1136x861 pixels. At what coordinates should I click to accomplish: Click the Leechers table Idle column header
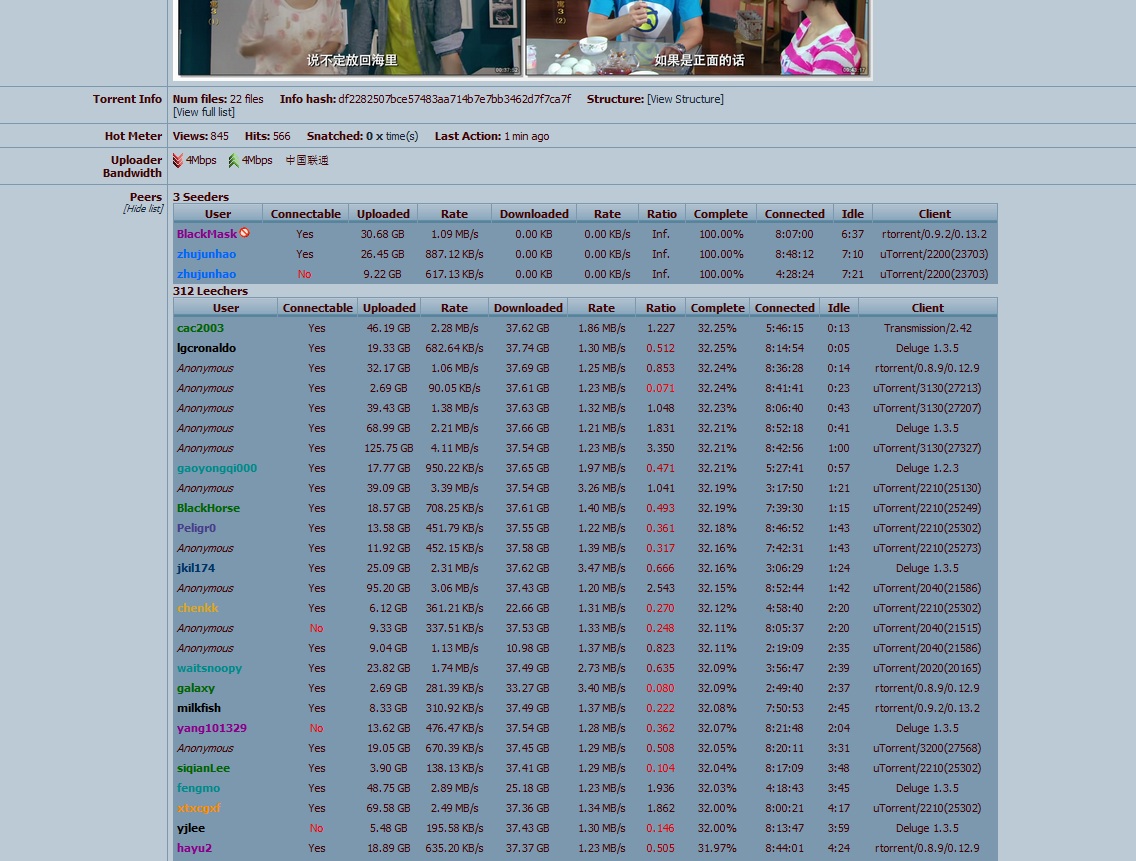point(839,308)
